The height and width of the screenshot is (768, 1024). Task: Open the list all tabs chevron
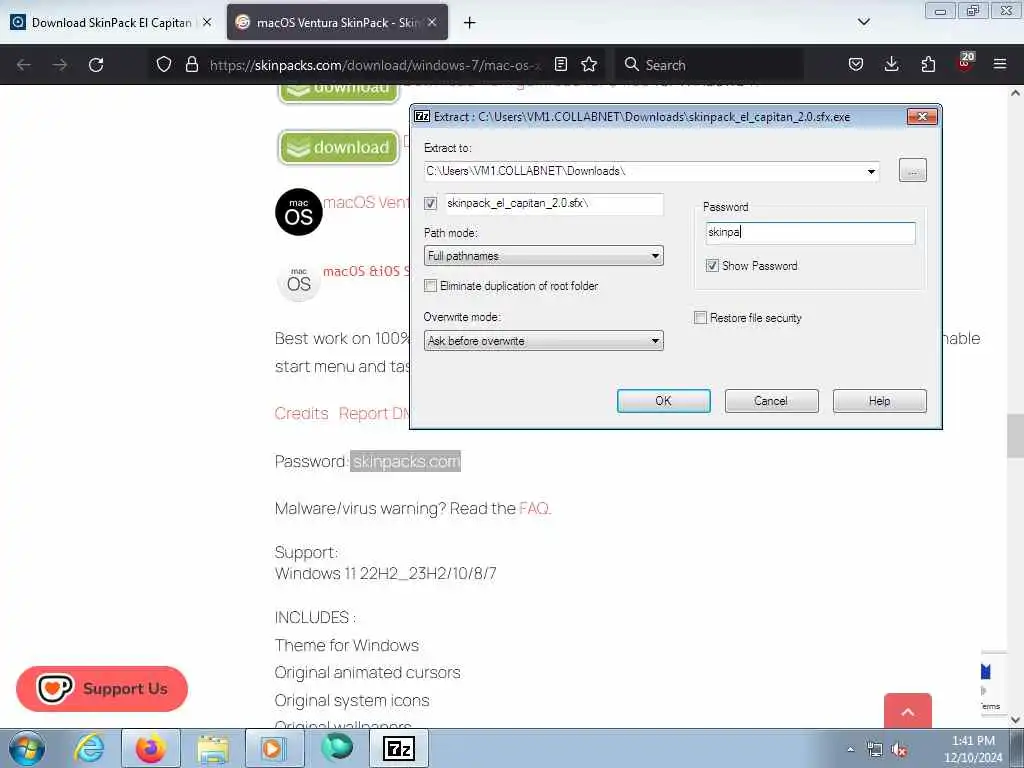[863, 22]
